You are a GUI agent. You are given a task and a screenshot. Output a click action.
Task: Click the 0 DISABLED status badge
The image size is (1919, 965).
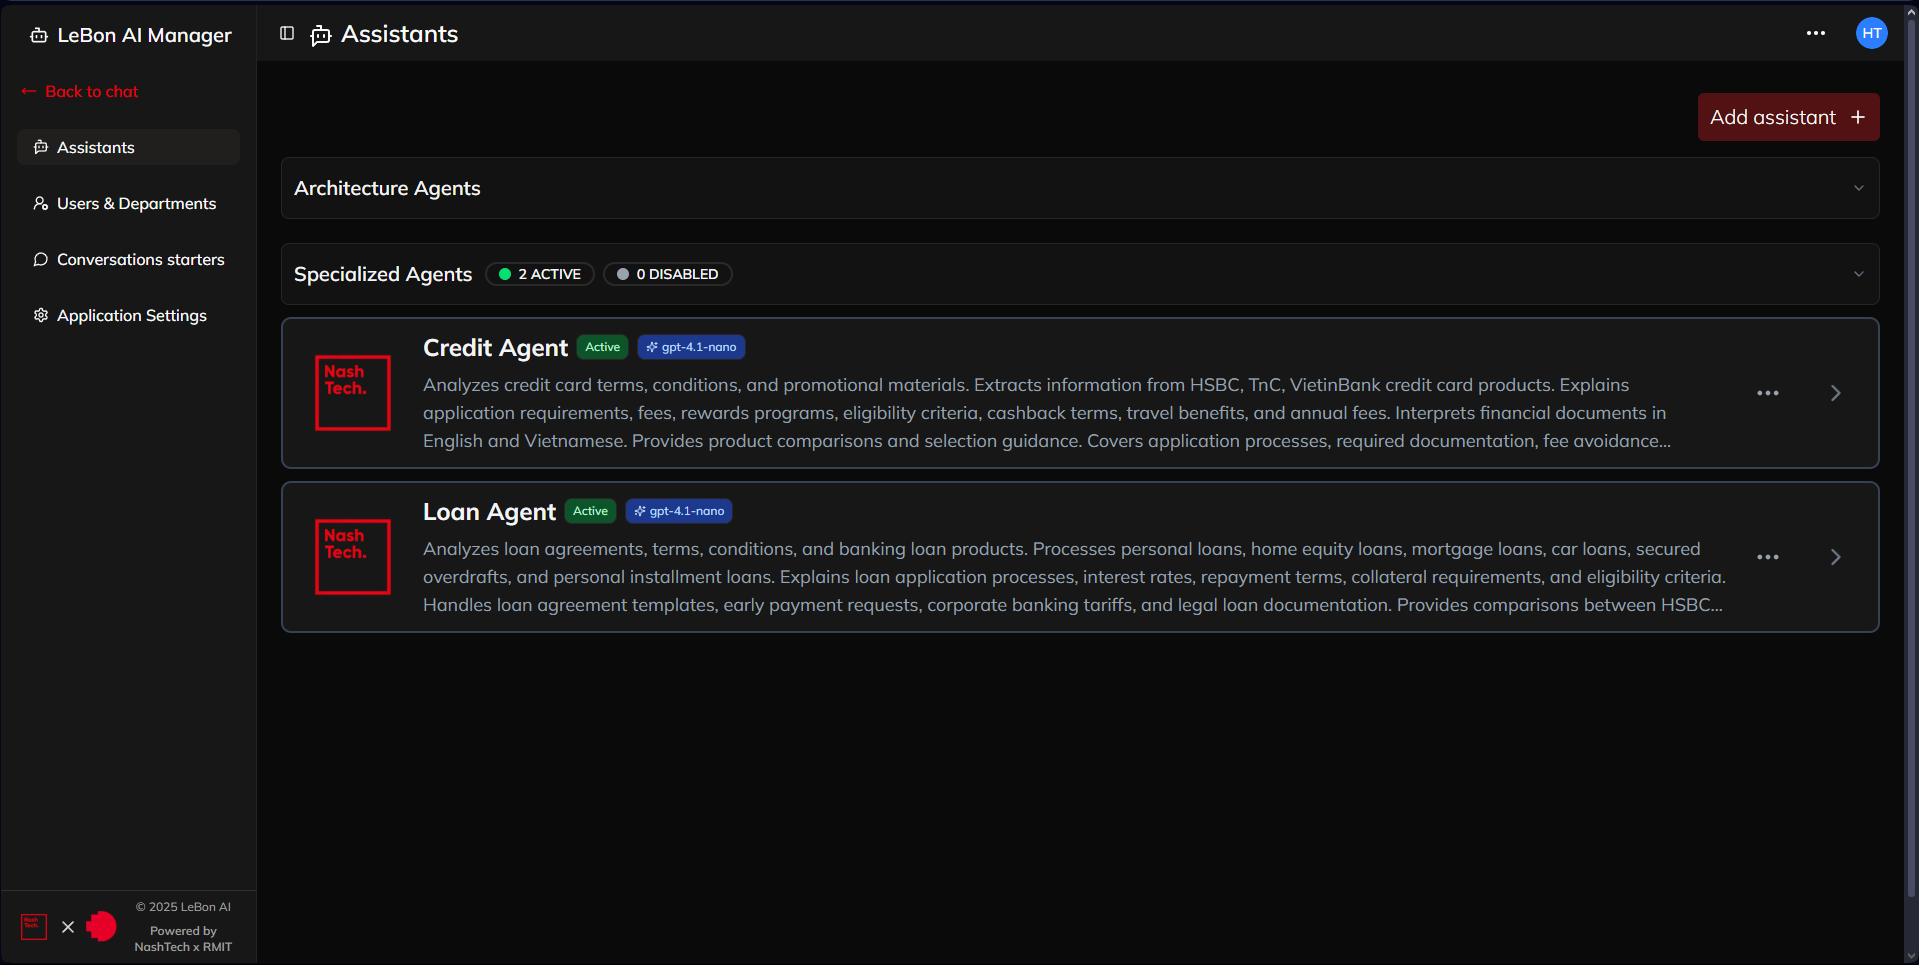pos(668,274)
